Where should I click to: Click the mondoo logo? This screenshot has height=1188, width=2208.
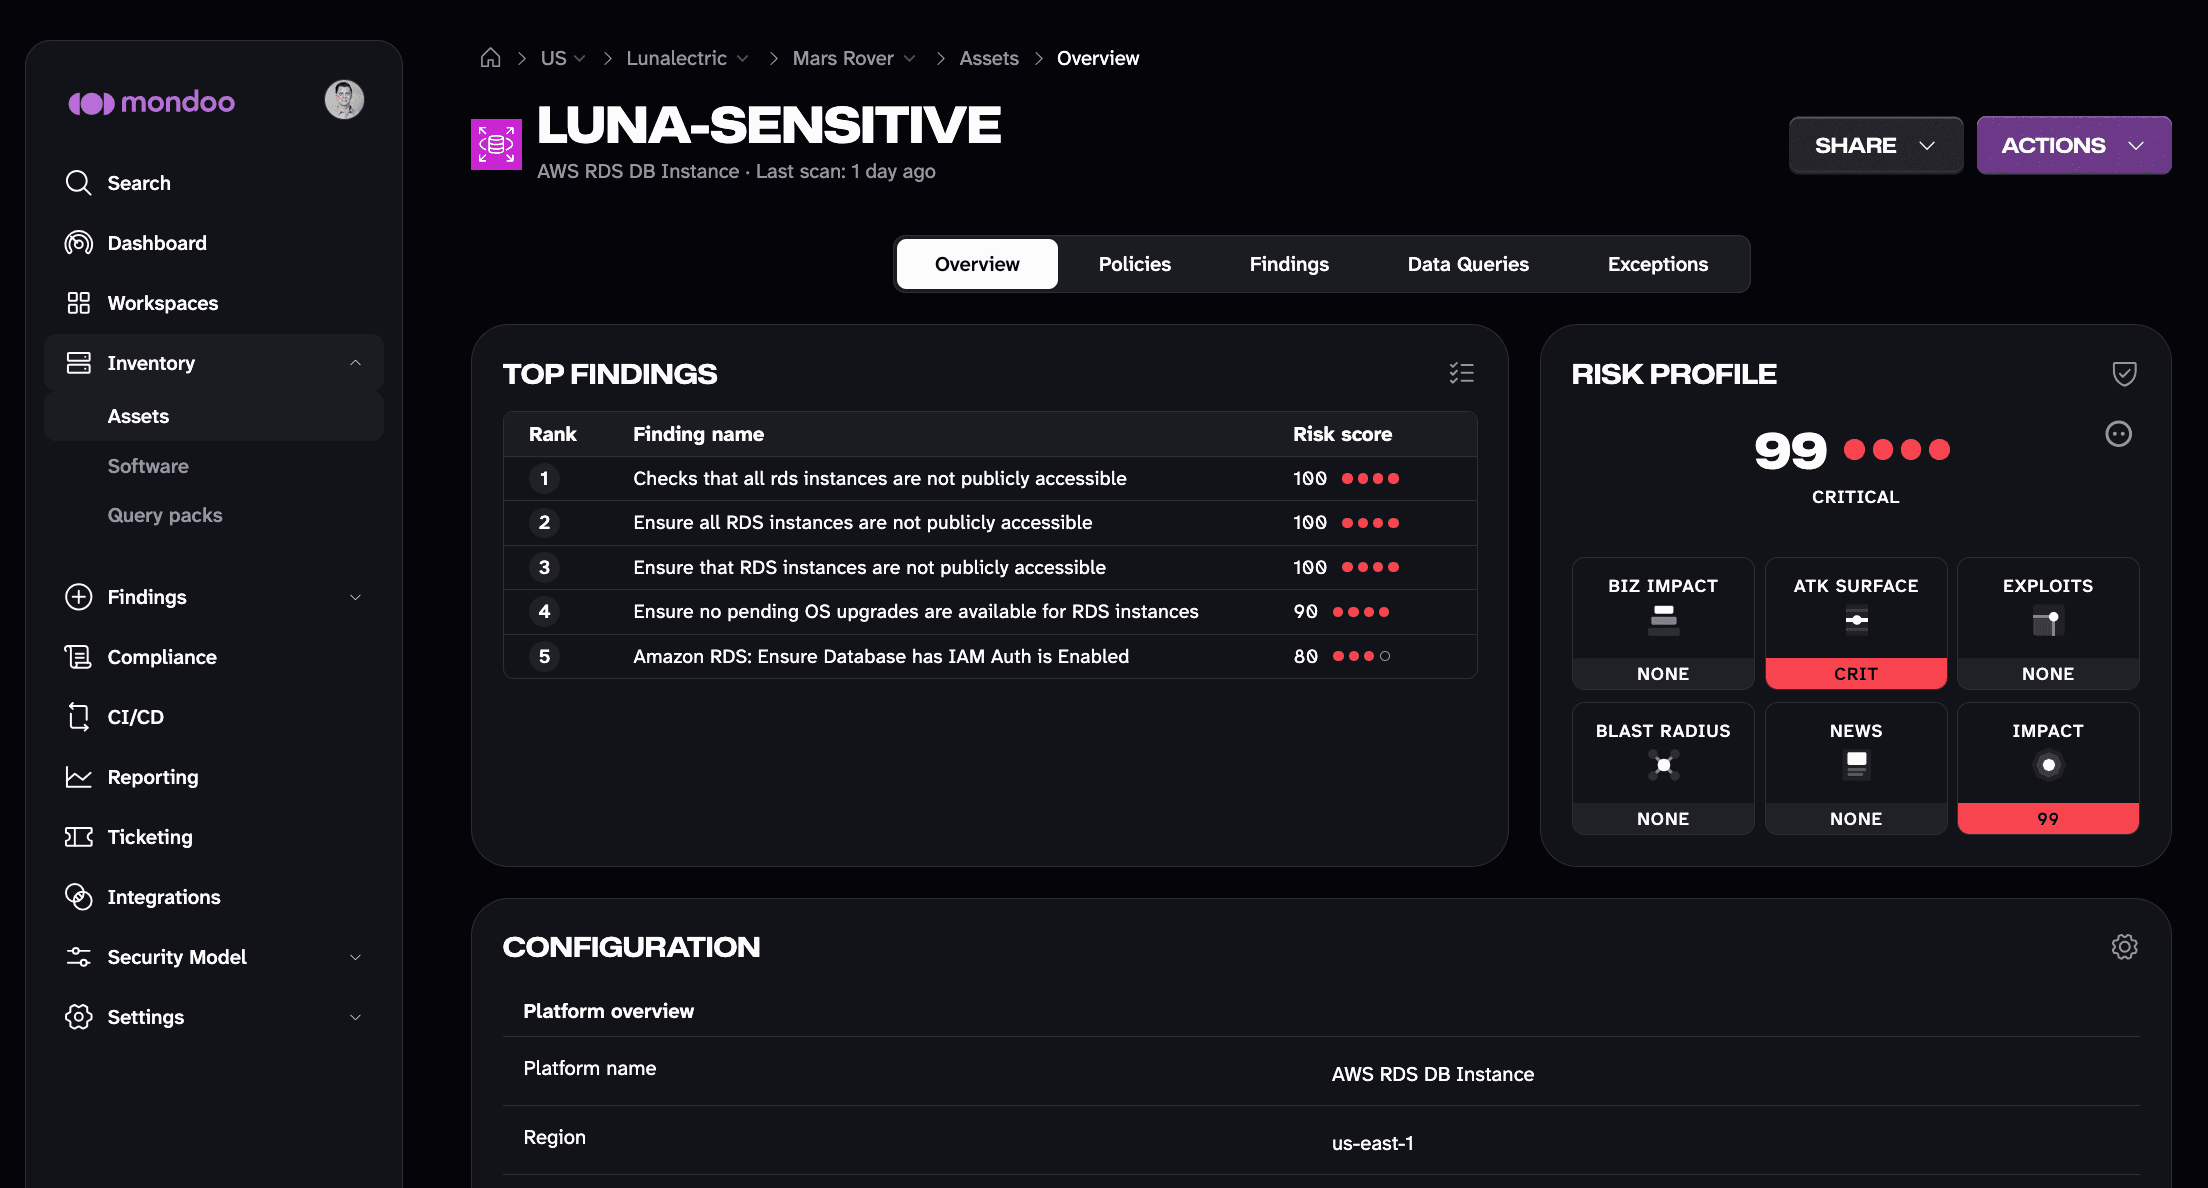(151, 102)
